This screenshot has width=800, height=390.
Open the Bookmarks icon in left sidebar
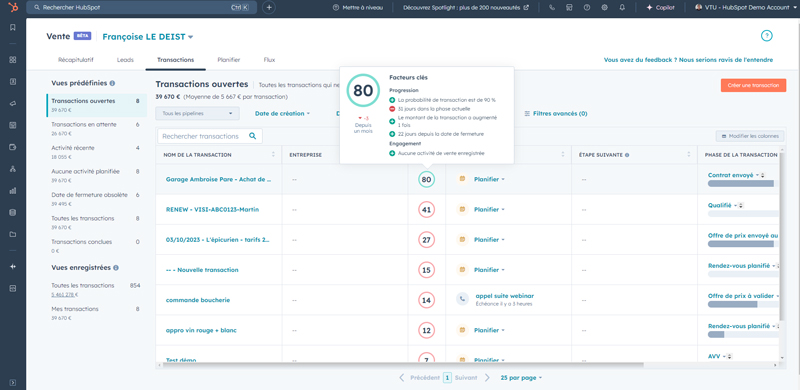(x=13, y=28)
